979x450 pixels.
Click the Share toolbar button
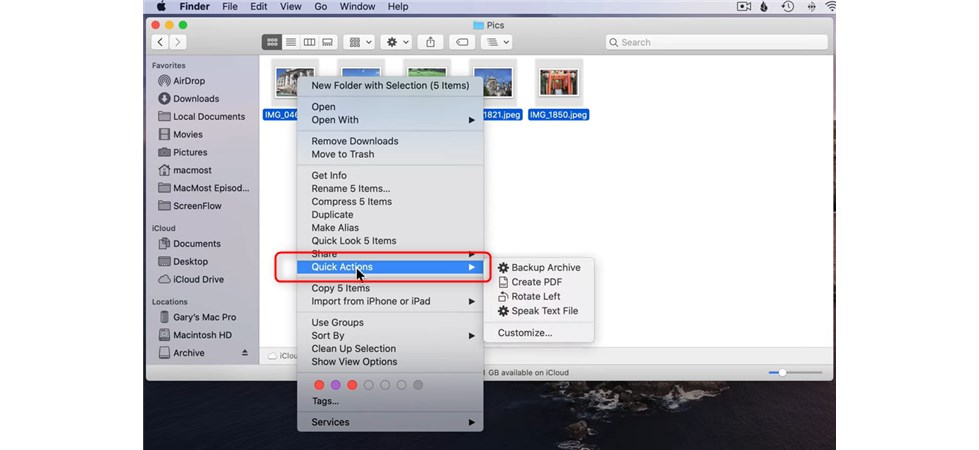pyautogui.click(x=431, y=42)
